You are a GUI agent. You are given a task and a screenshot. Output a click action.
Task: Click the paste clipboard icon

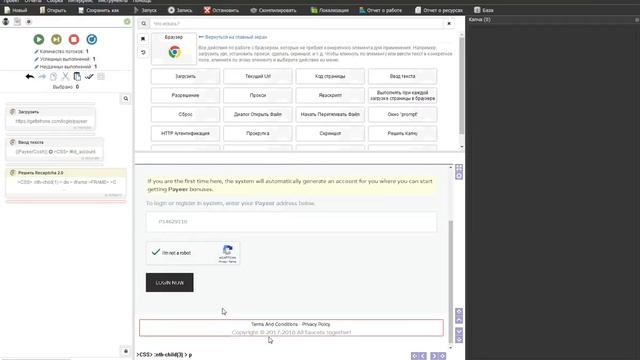(x=77, y=76)
